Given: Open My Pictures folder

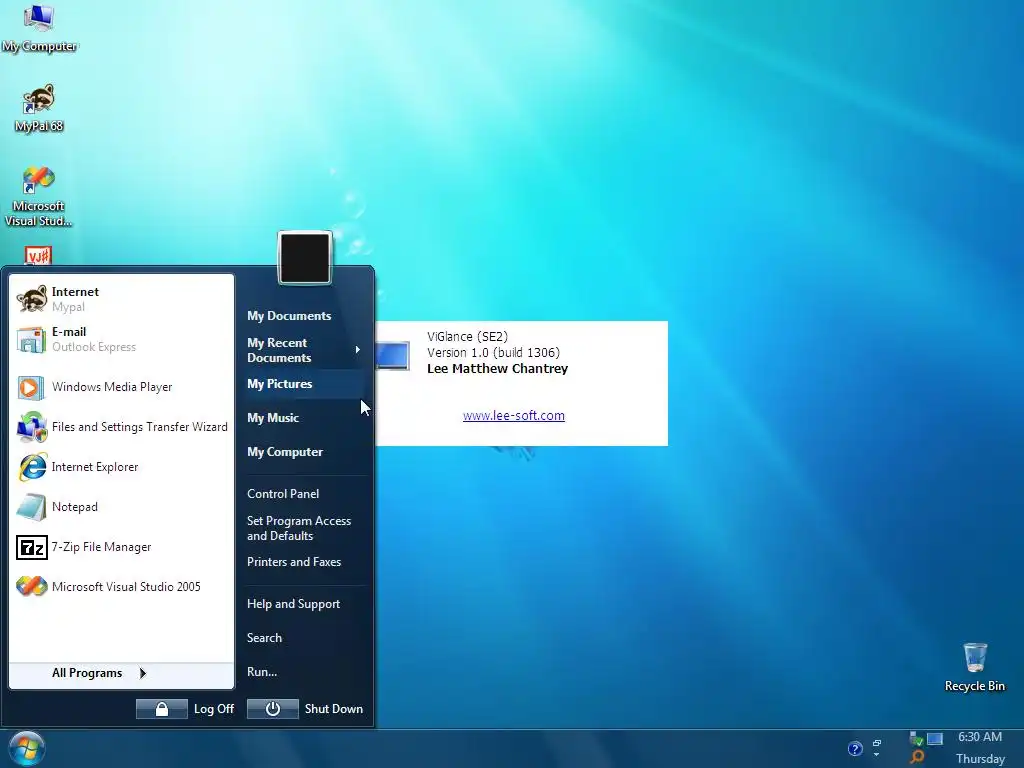Looking at the screenshot, I should [x=303, y=384].
